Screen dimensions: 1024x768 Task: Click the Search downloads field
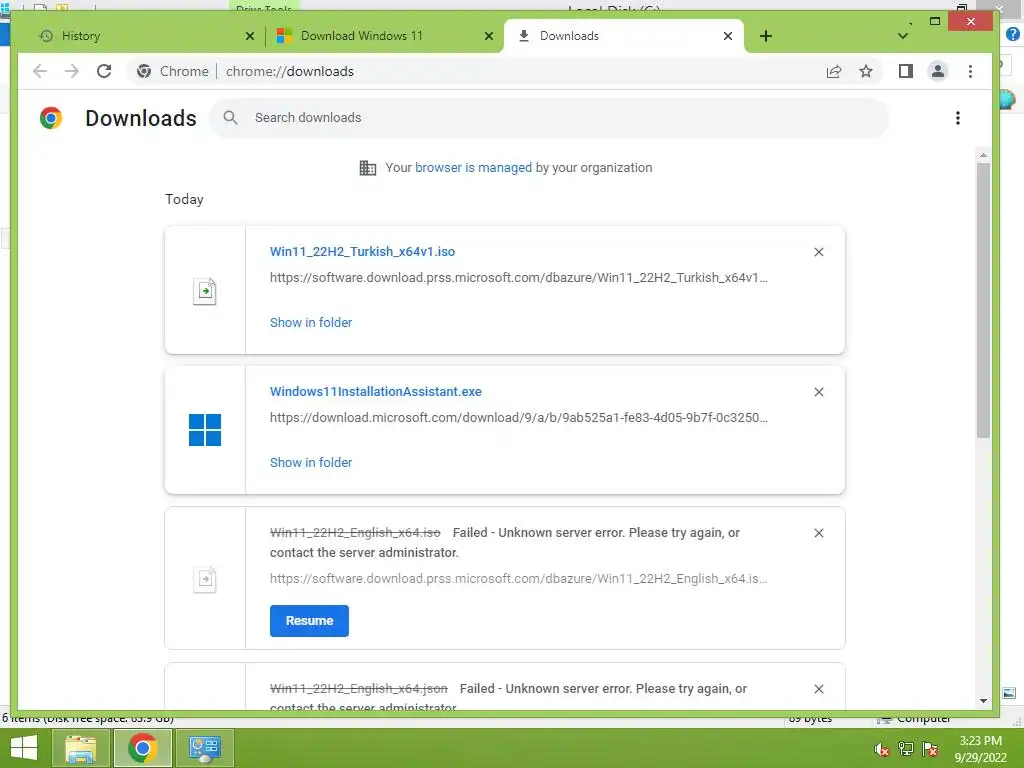(549, 118)
